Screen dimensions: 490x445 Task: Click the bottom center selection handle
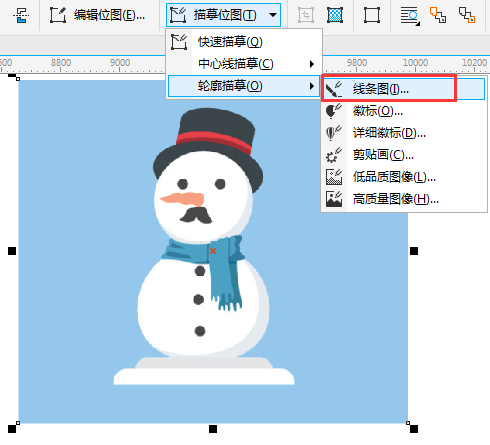coord(213,429)
